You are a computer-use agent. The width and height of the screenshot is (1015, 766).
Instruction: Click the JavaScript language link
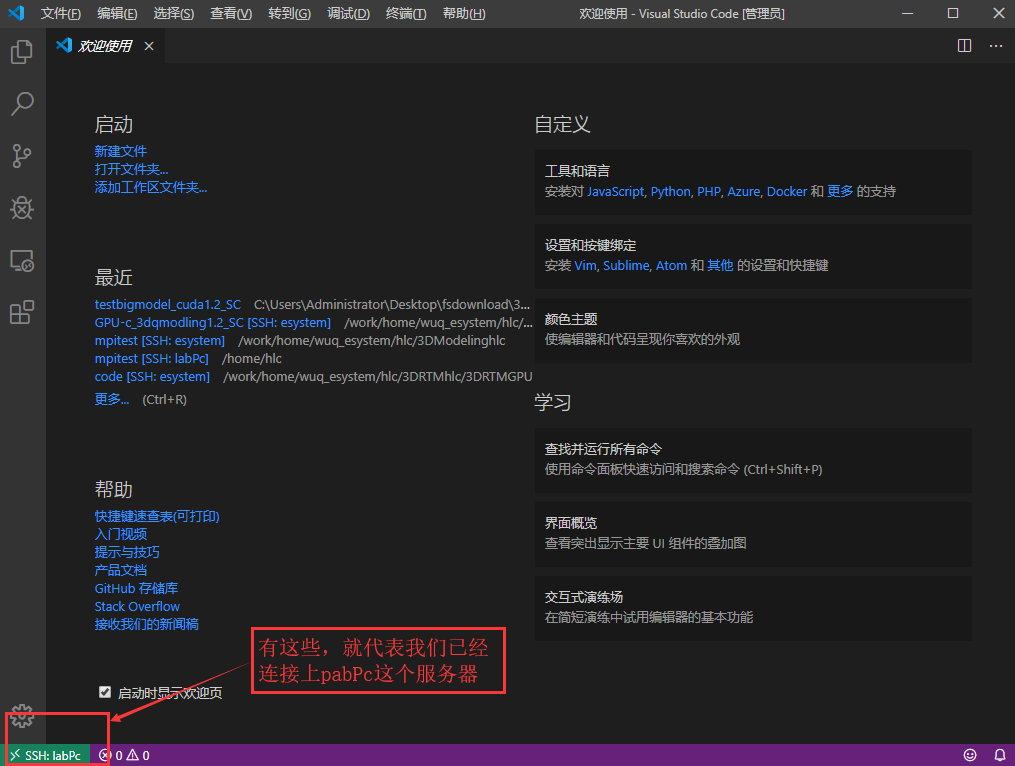click(616, 192)
